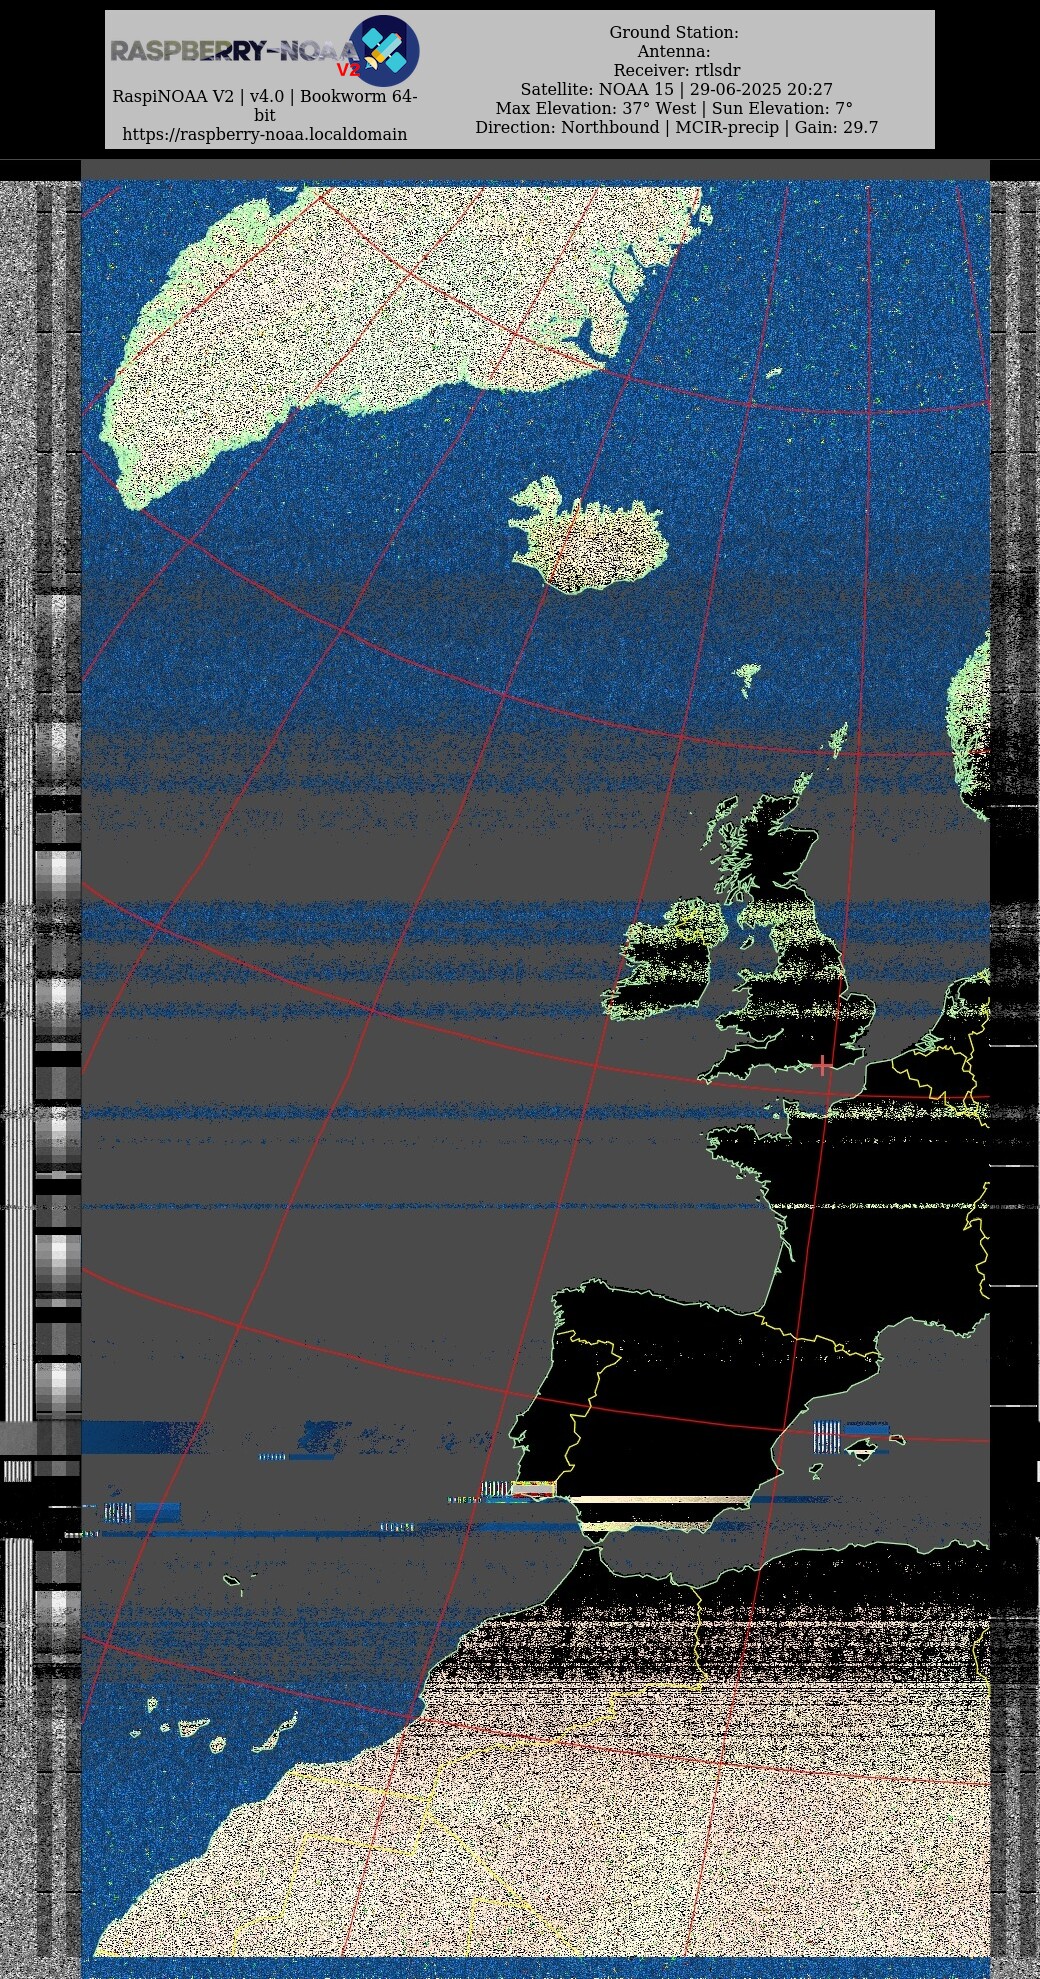Screen dimensions: 1040x1979
Task: Click the red ground station cross marker on England
Action: (823, 1065)
